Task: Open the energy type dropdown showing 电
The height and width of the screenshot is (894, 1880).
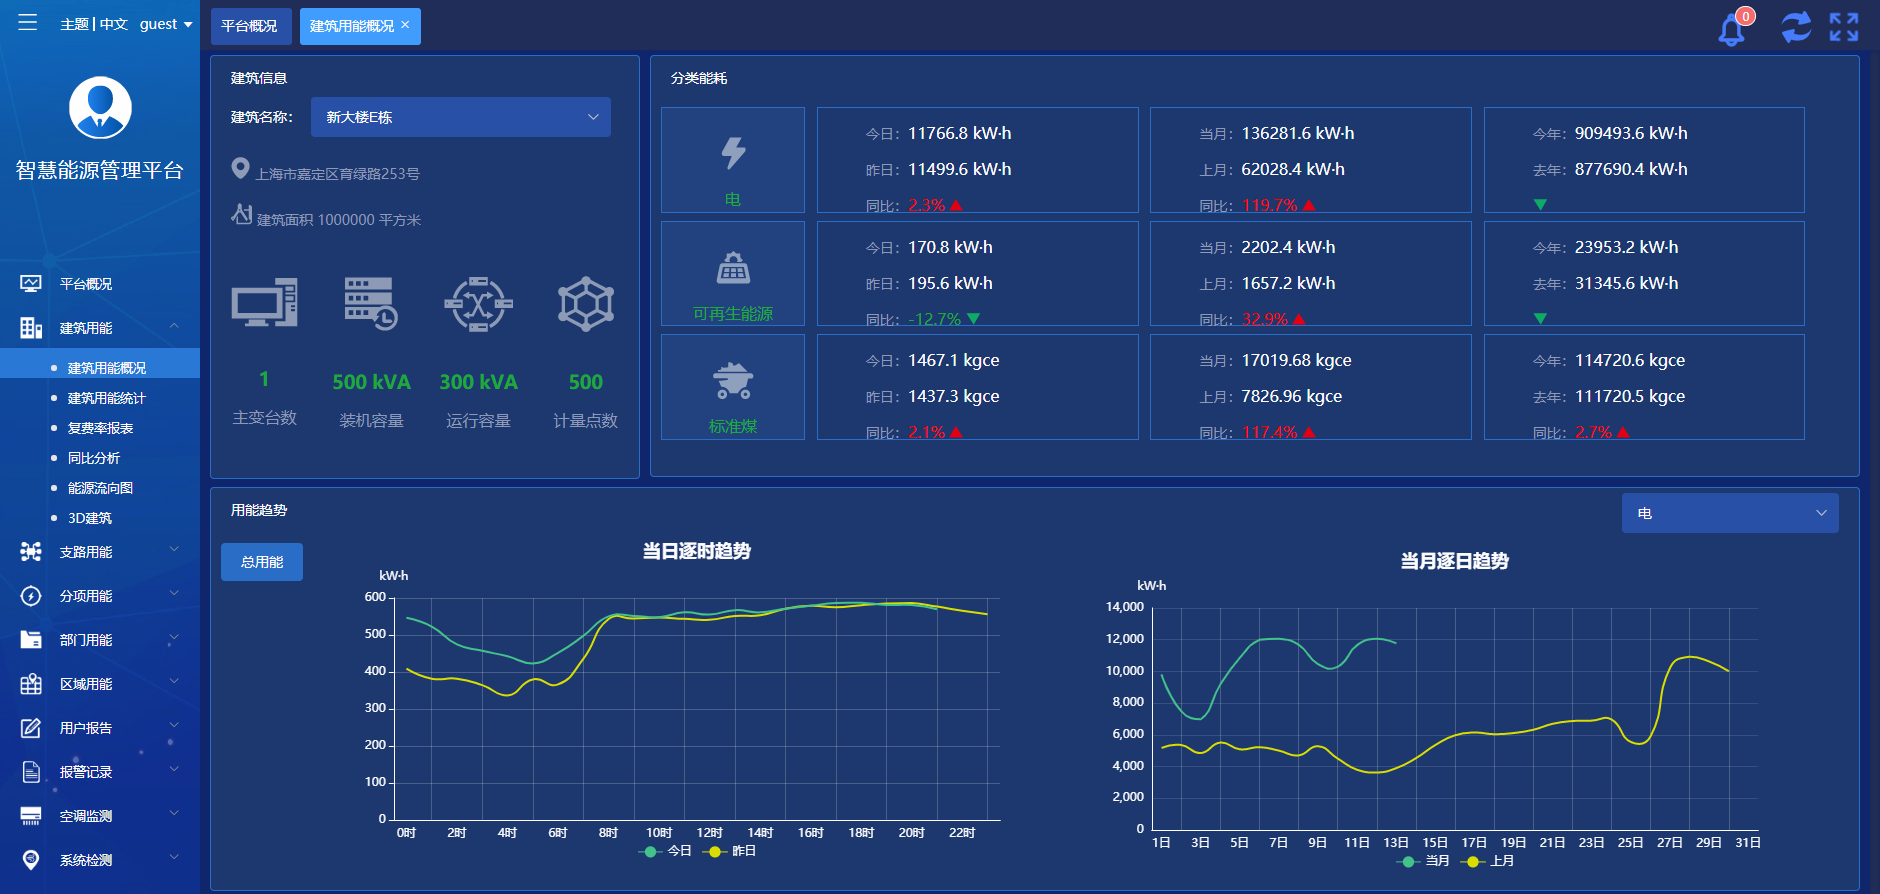Action: [1729, 513]
